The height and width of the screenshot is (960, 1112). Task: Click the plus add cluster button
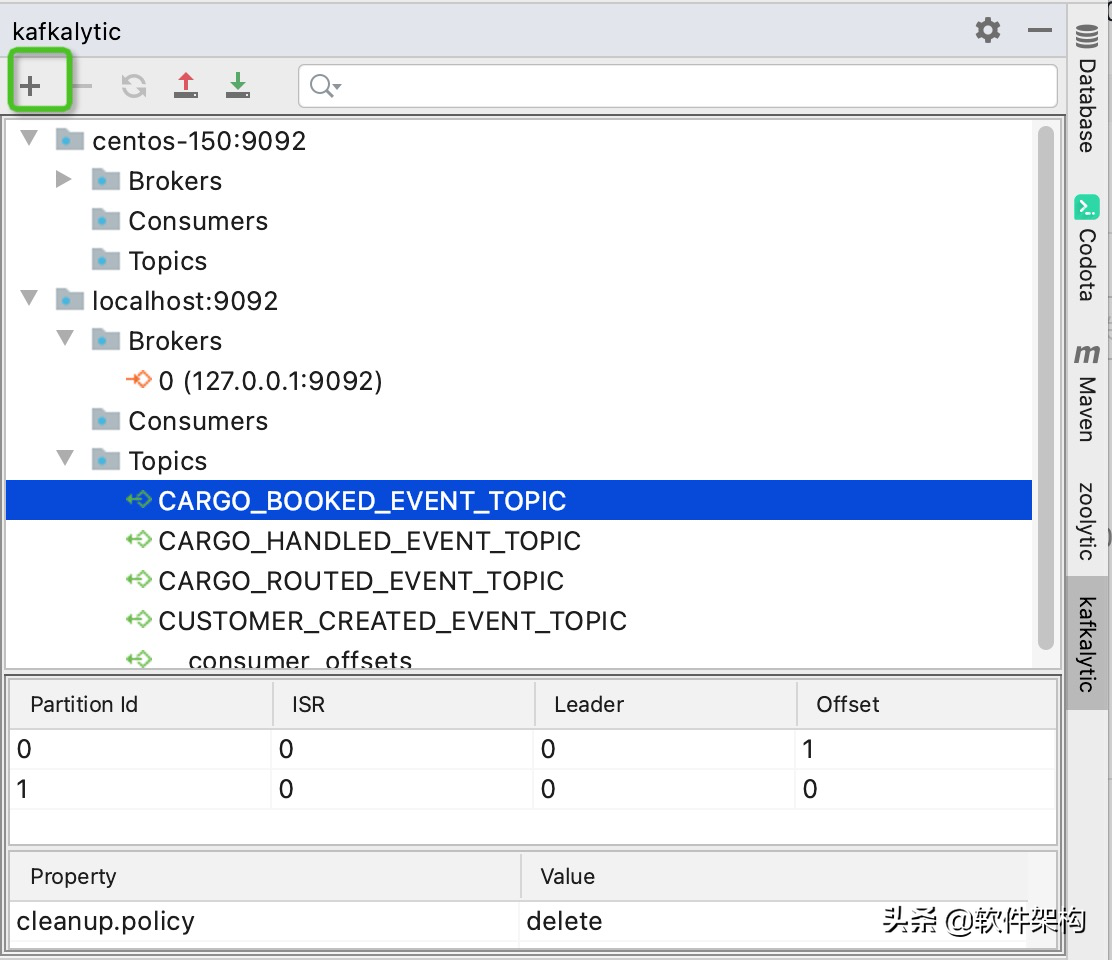[30, 86]
